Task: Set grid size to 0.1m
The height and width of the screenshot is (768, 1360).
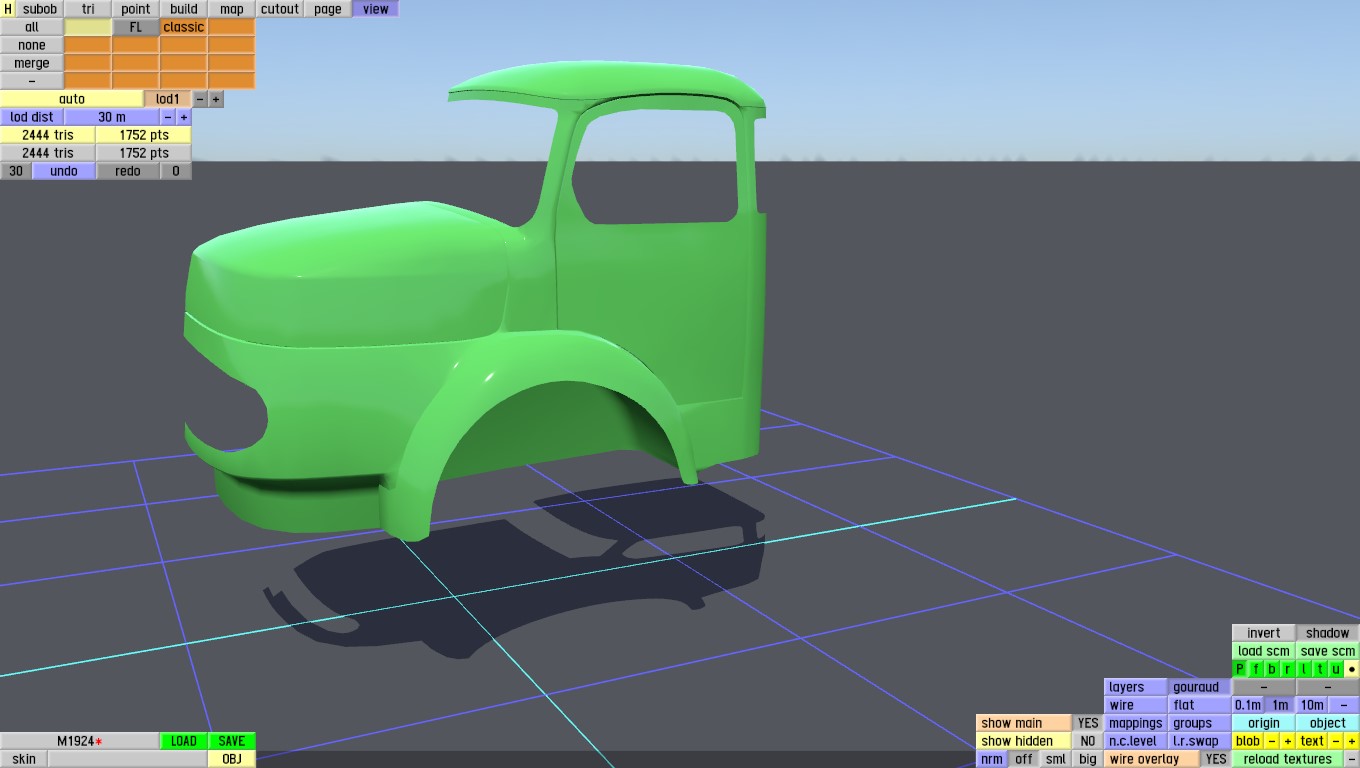Action: (x=1248, y=705)
